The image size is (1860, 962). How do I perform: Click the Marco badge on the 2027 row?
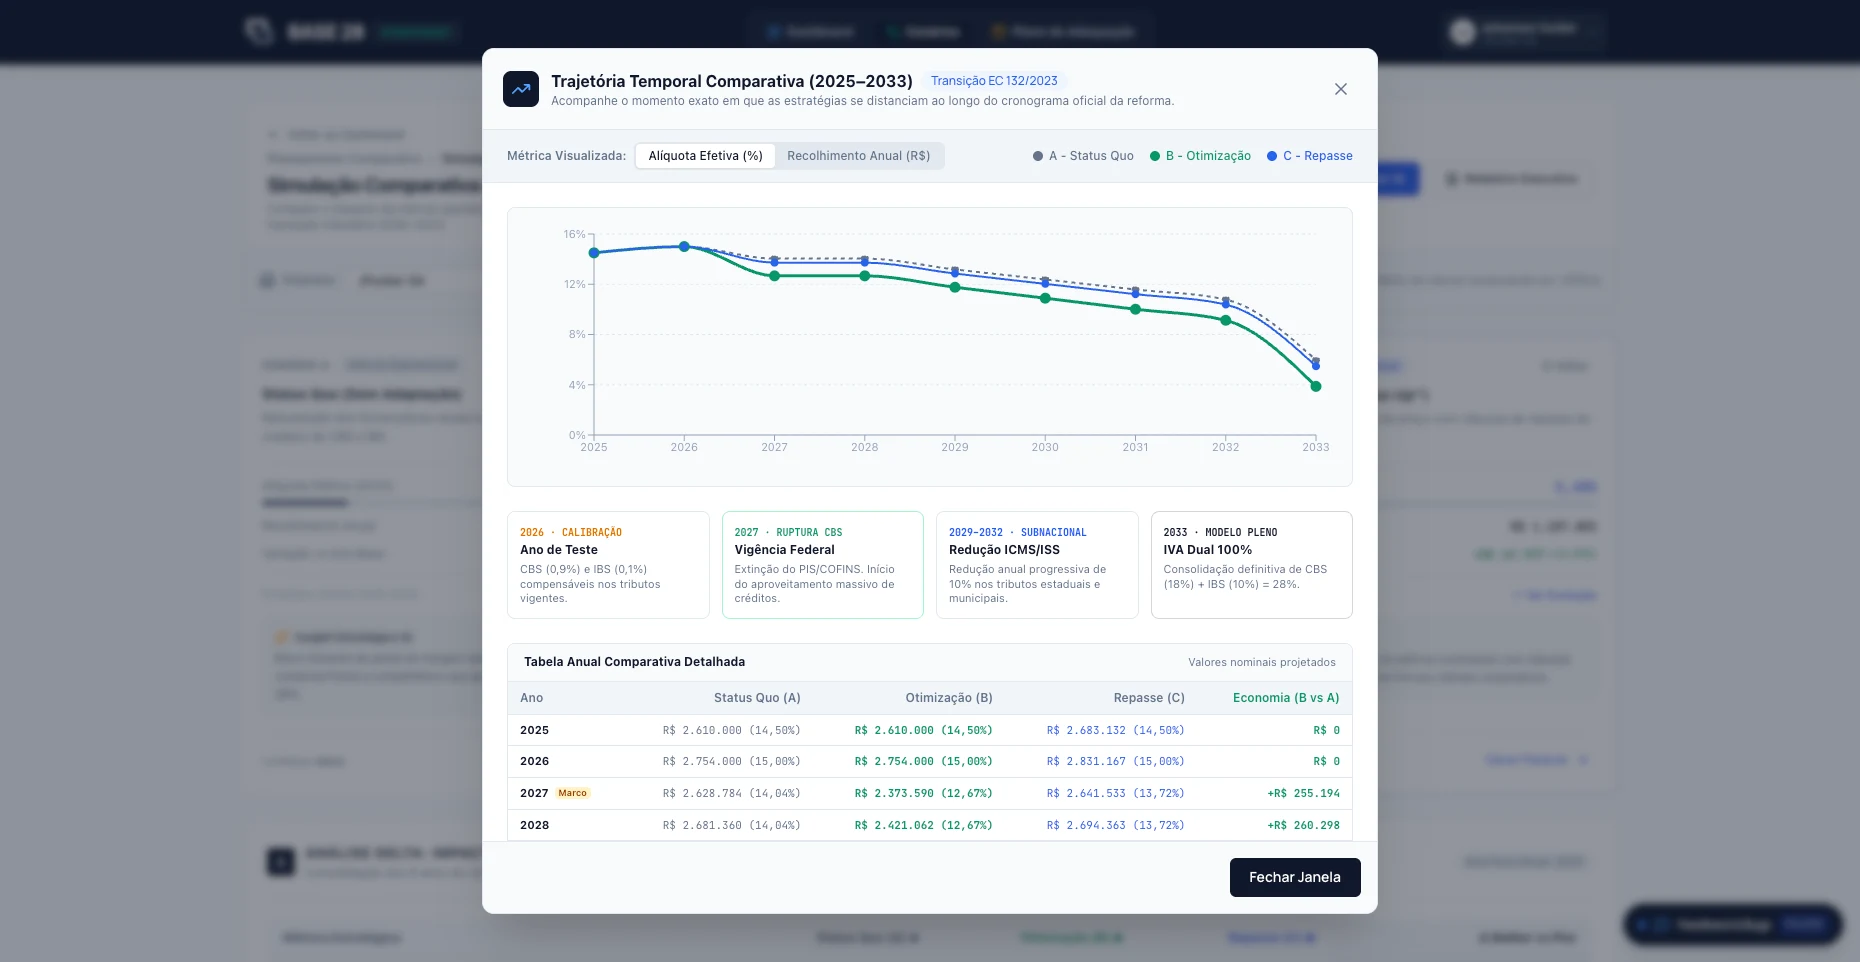point(573,793)
